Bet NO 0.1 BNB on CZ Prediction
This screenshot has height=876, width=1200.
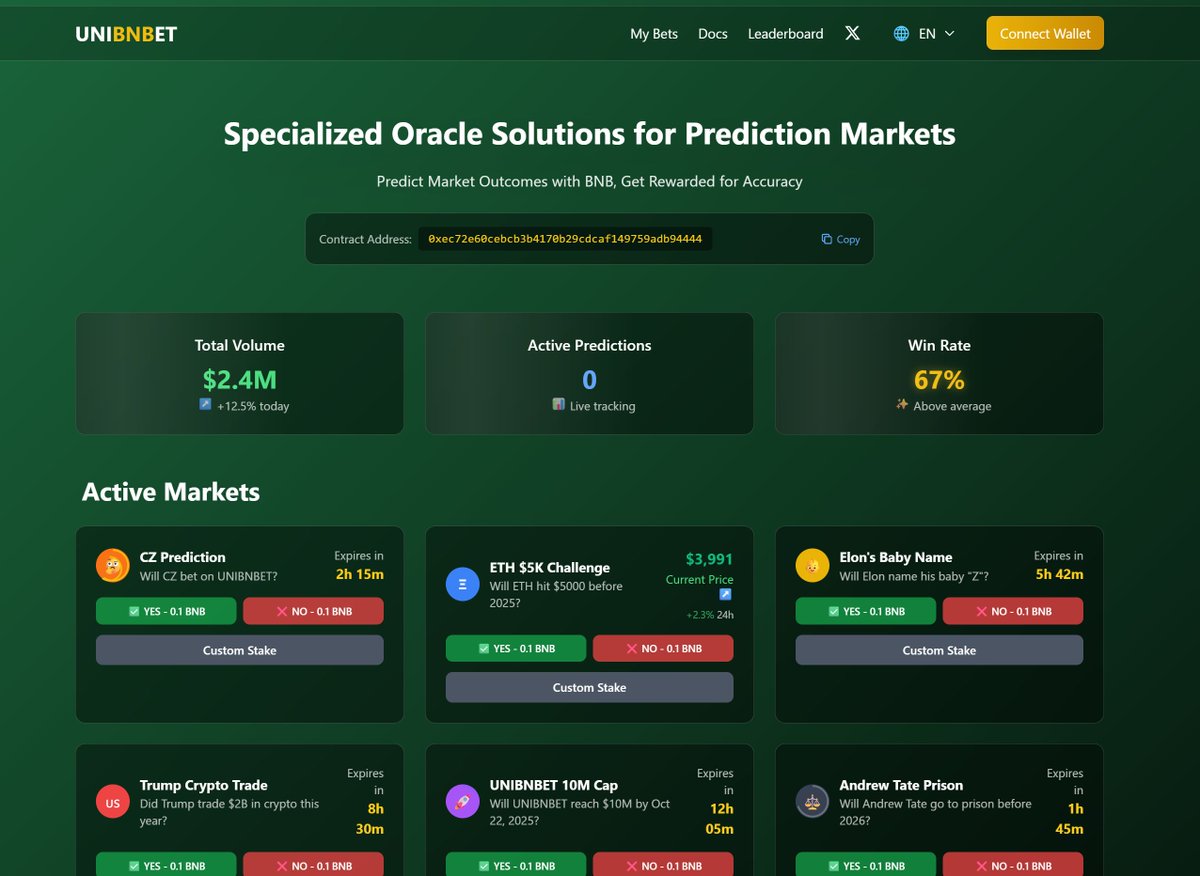point(313,611)
